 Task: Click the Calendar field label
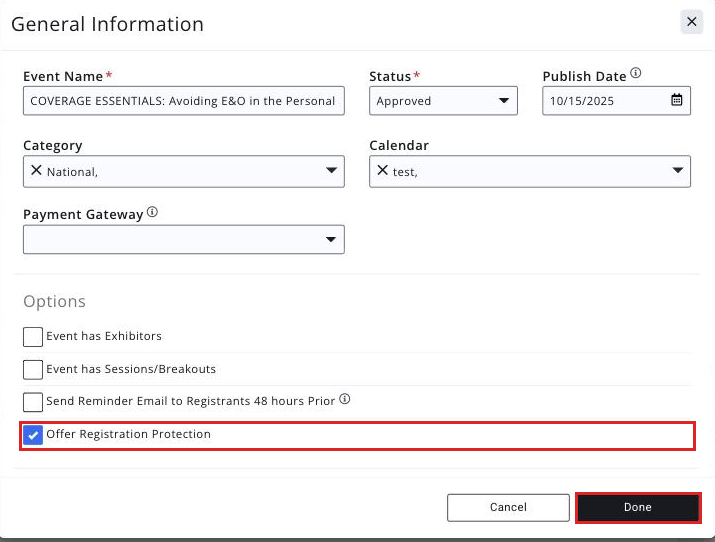399,145
